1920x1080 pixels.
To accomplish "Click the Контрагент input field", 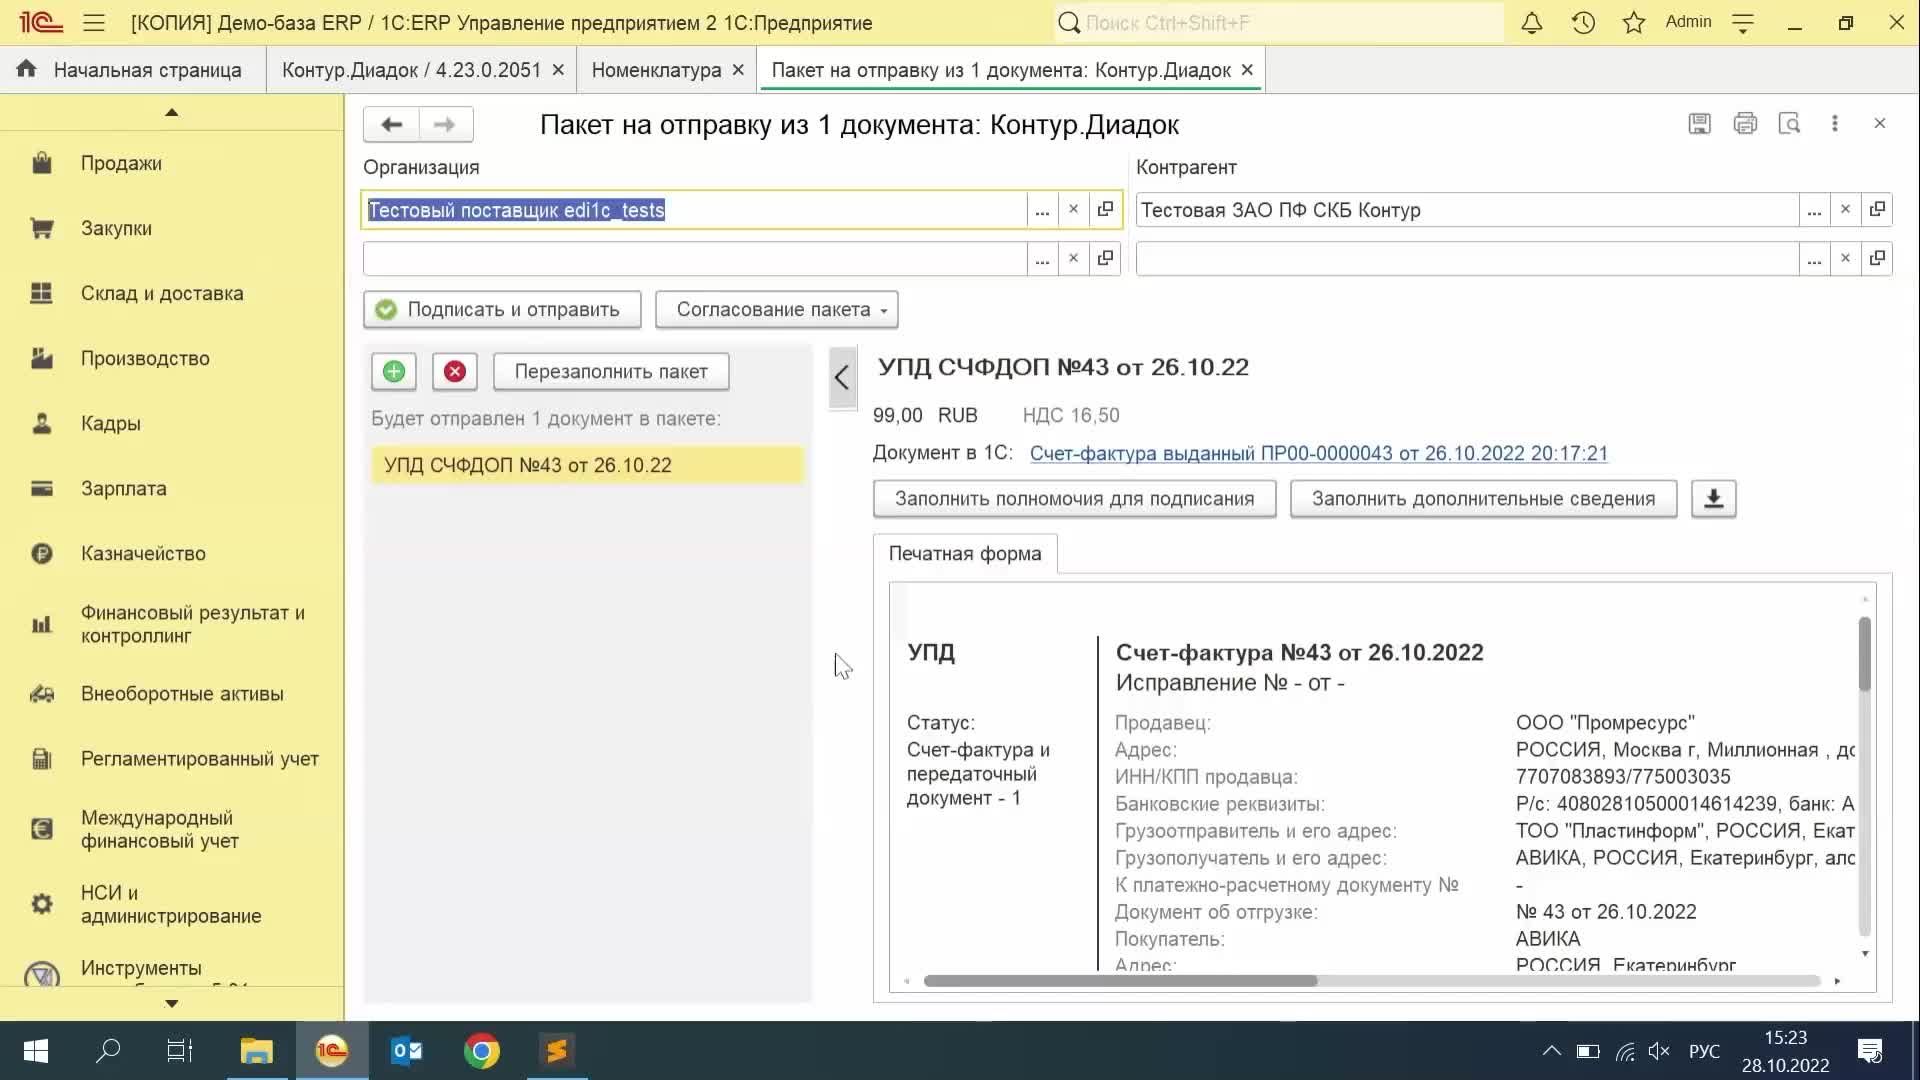I will 1467,210.
